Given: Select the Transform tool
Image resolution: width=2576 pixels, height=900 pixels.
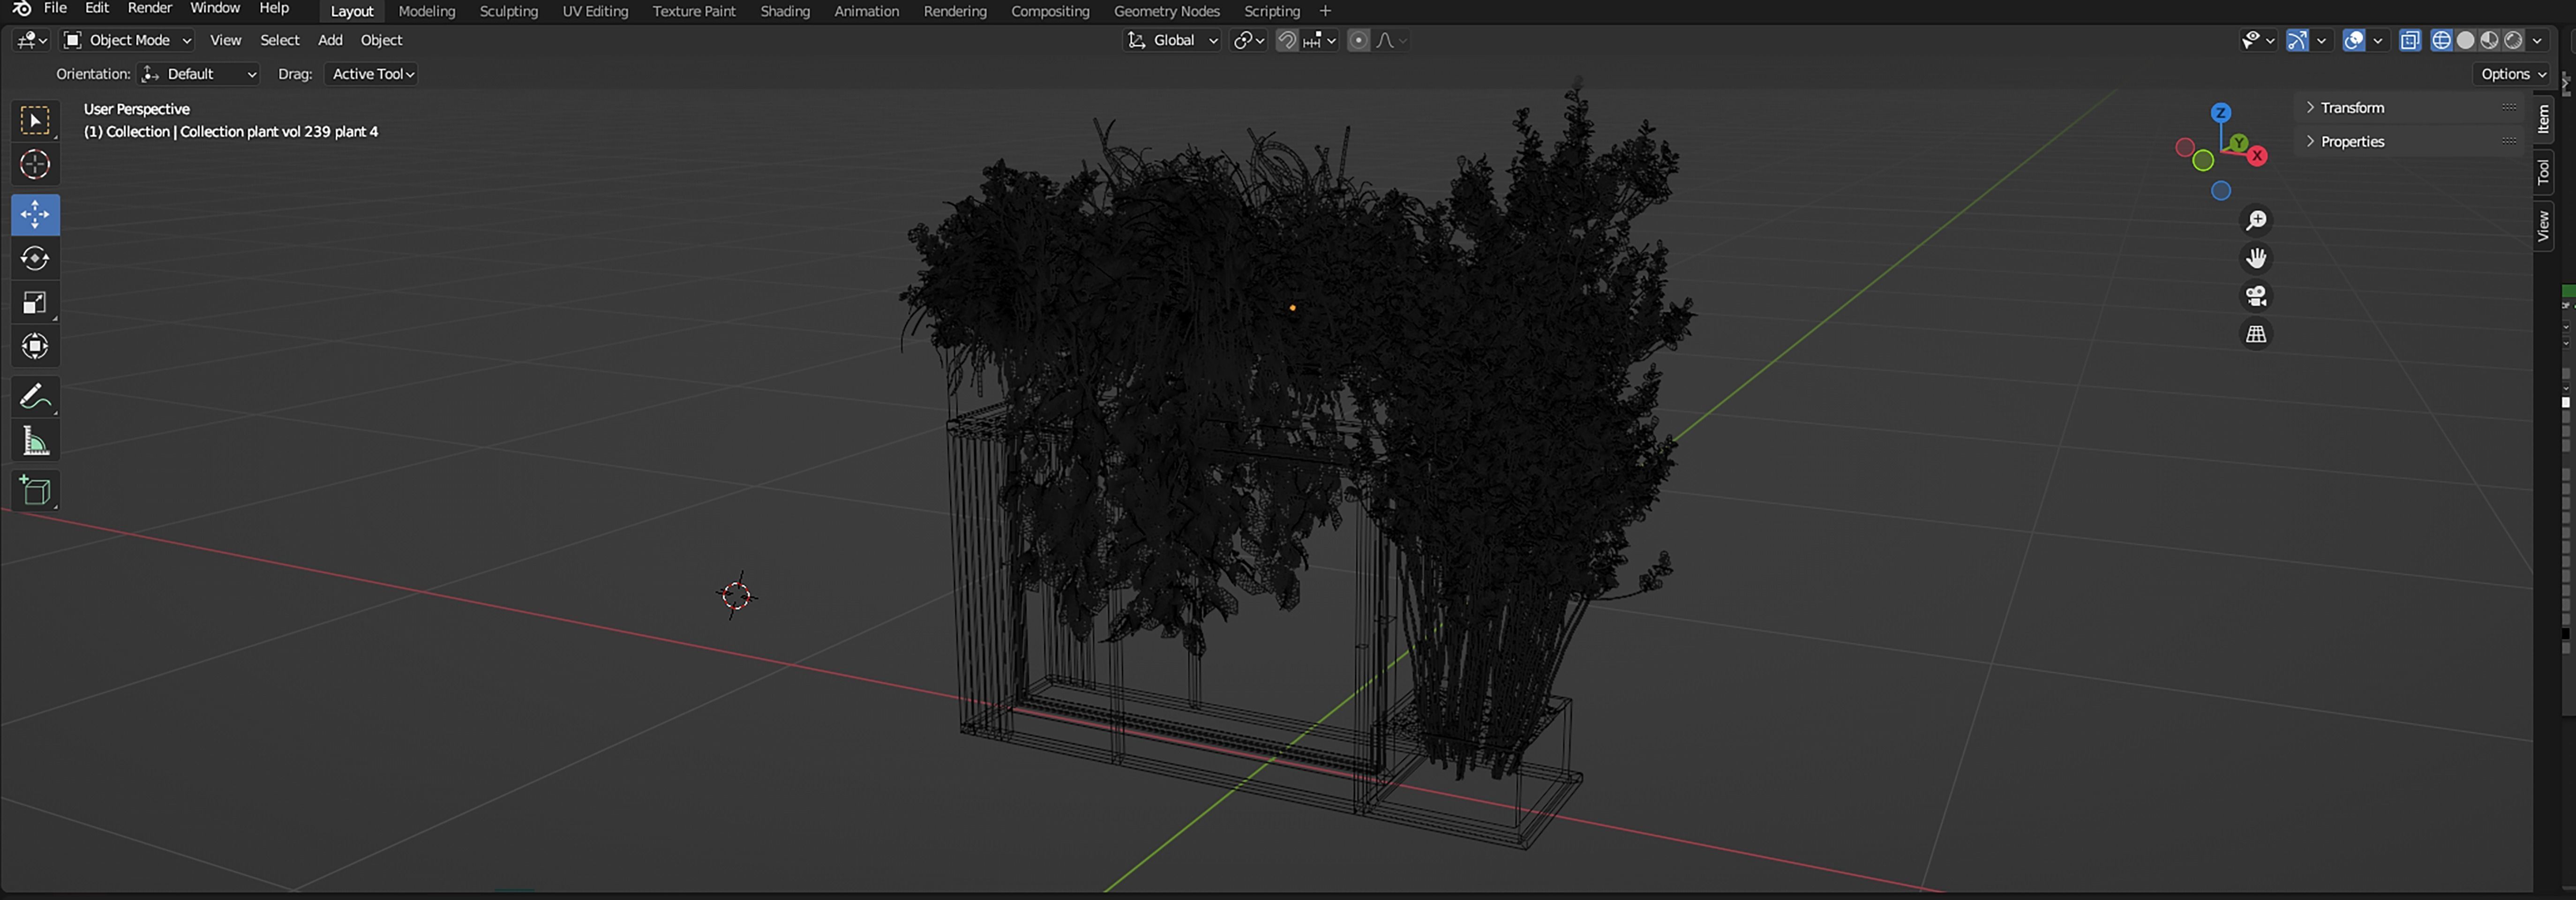Looking at the screenshot, I should (x=35, y=347).
